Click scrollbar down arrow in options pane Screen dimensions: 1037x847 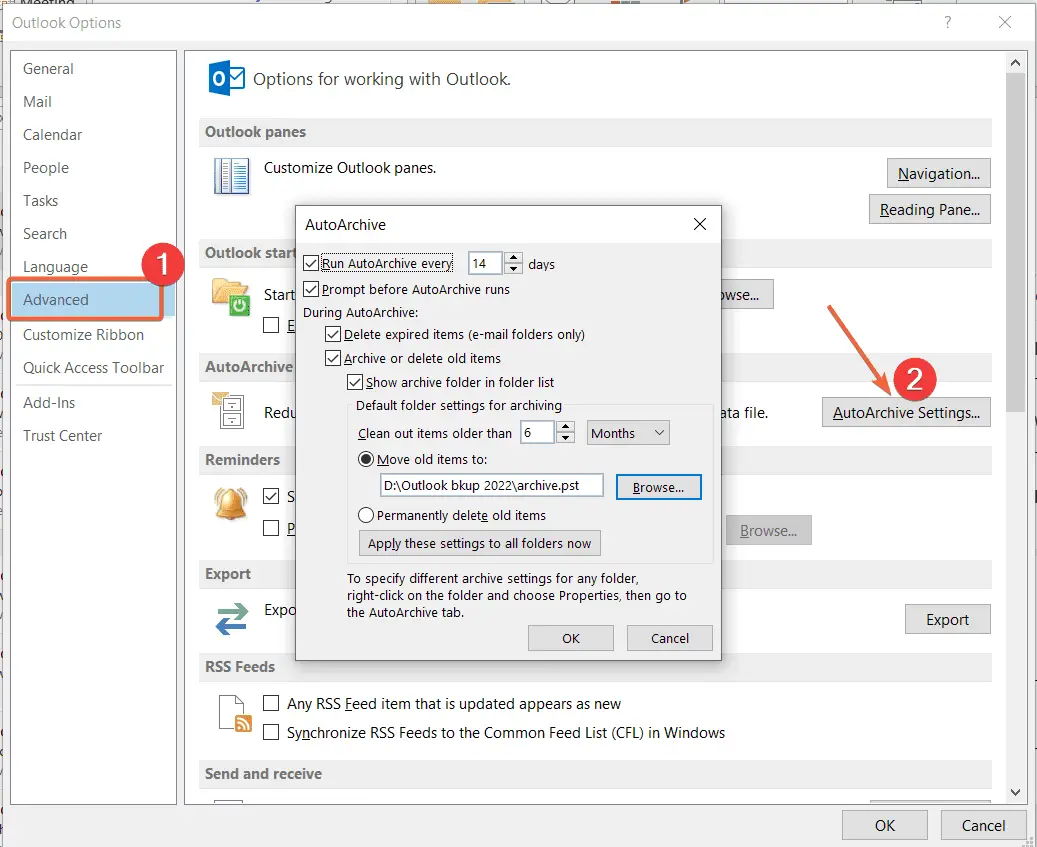(1016, 792)
